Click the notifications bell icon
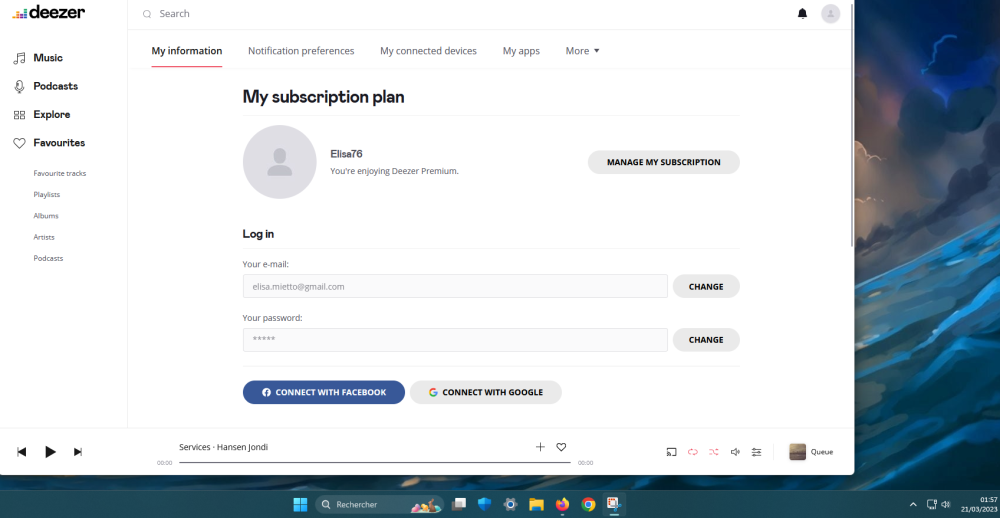 point(802,14)
